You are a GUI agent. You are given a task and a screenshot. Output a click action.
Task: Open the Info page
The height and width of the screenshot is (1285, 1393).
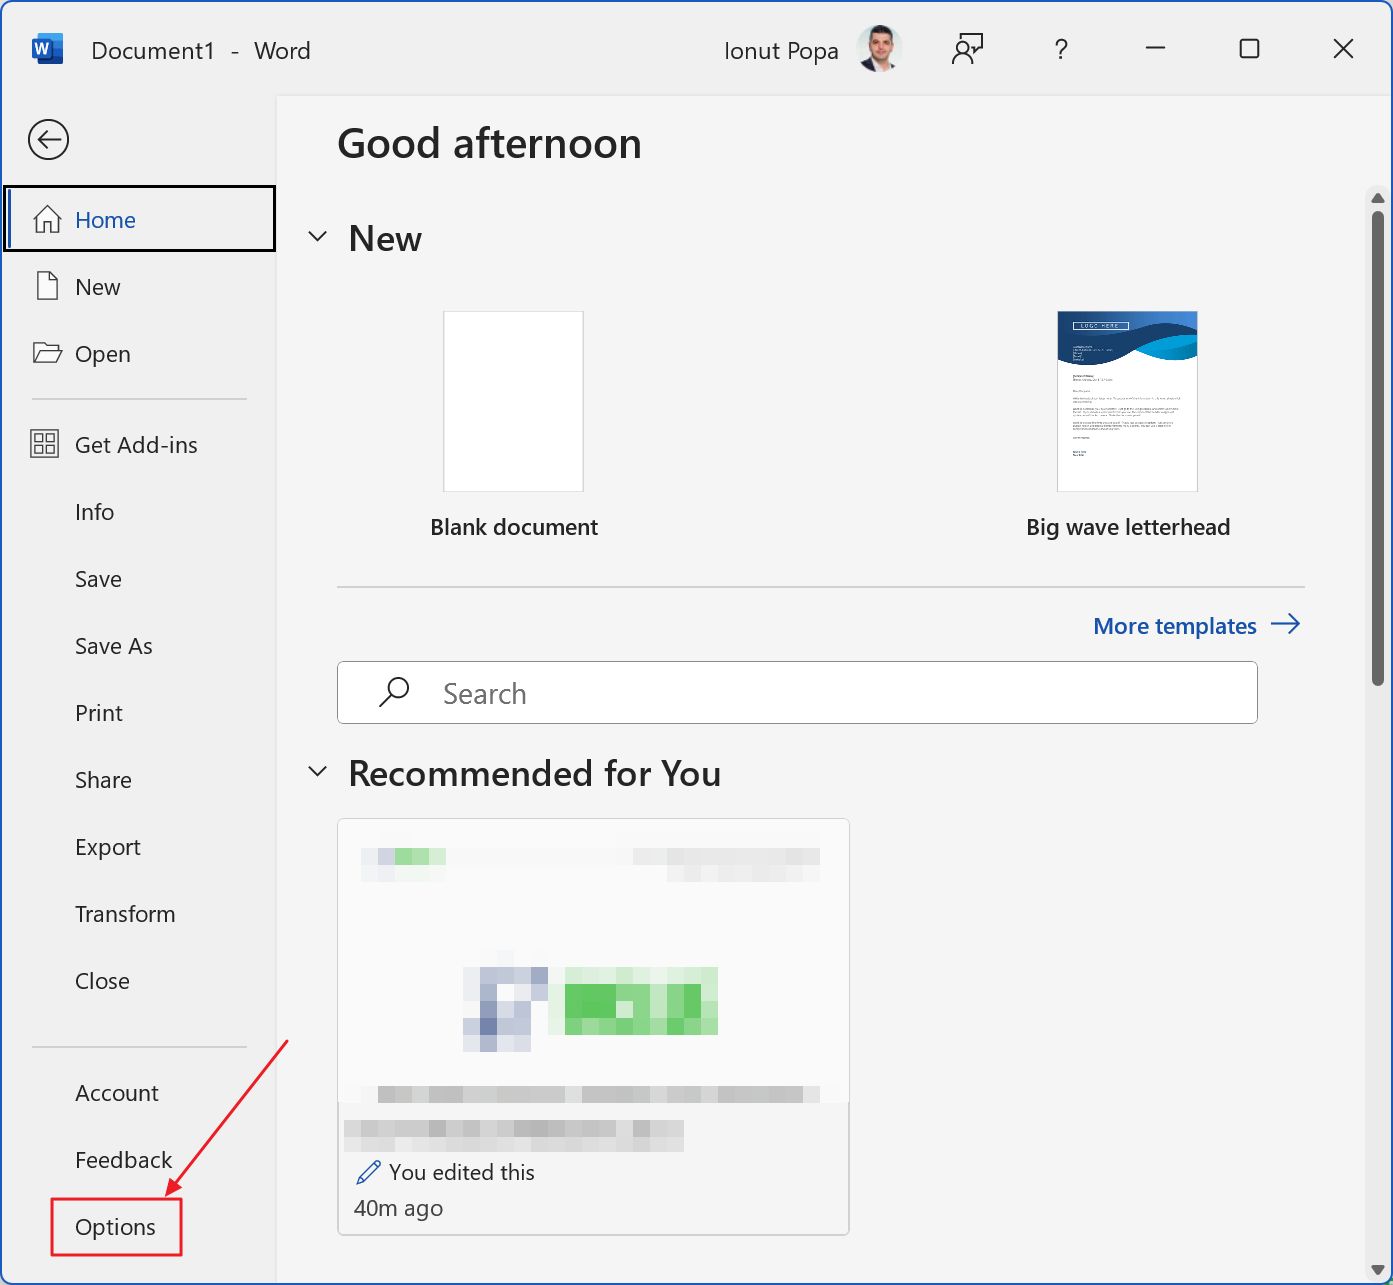point(140,512)
